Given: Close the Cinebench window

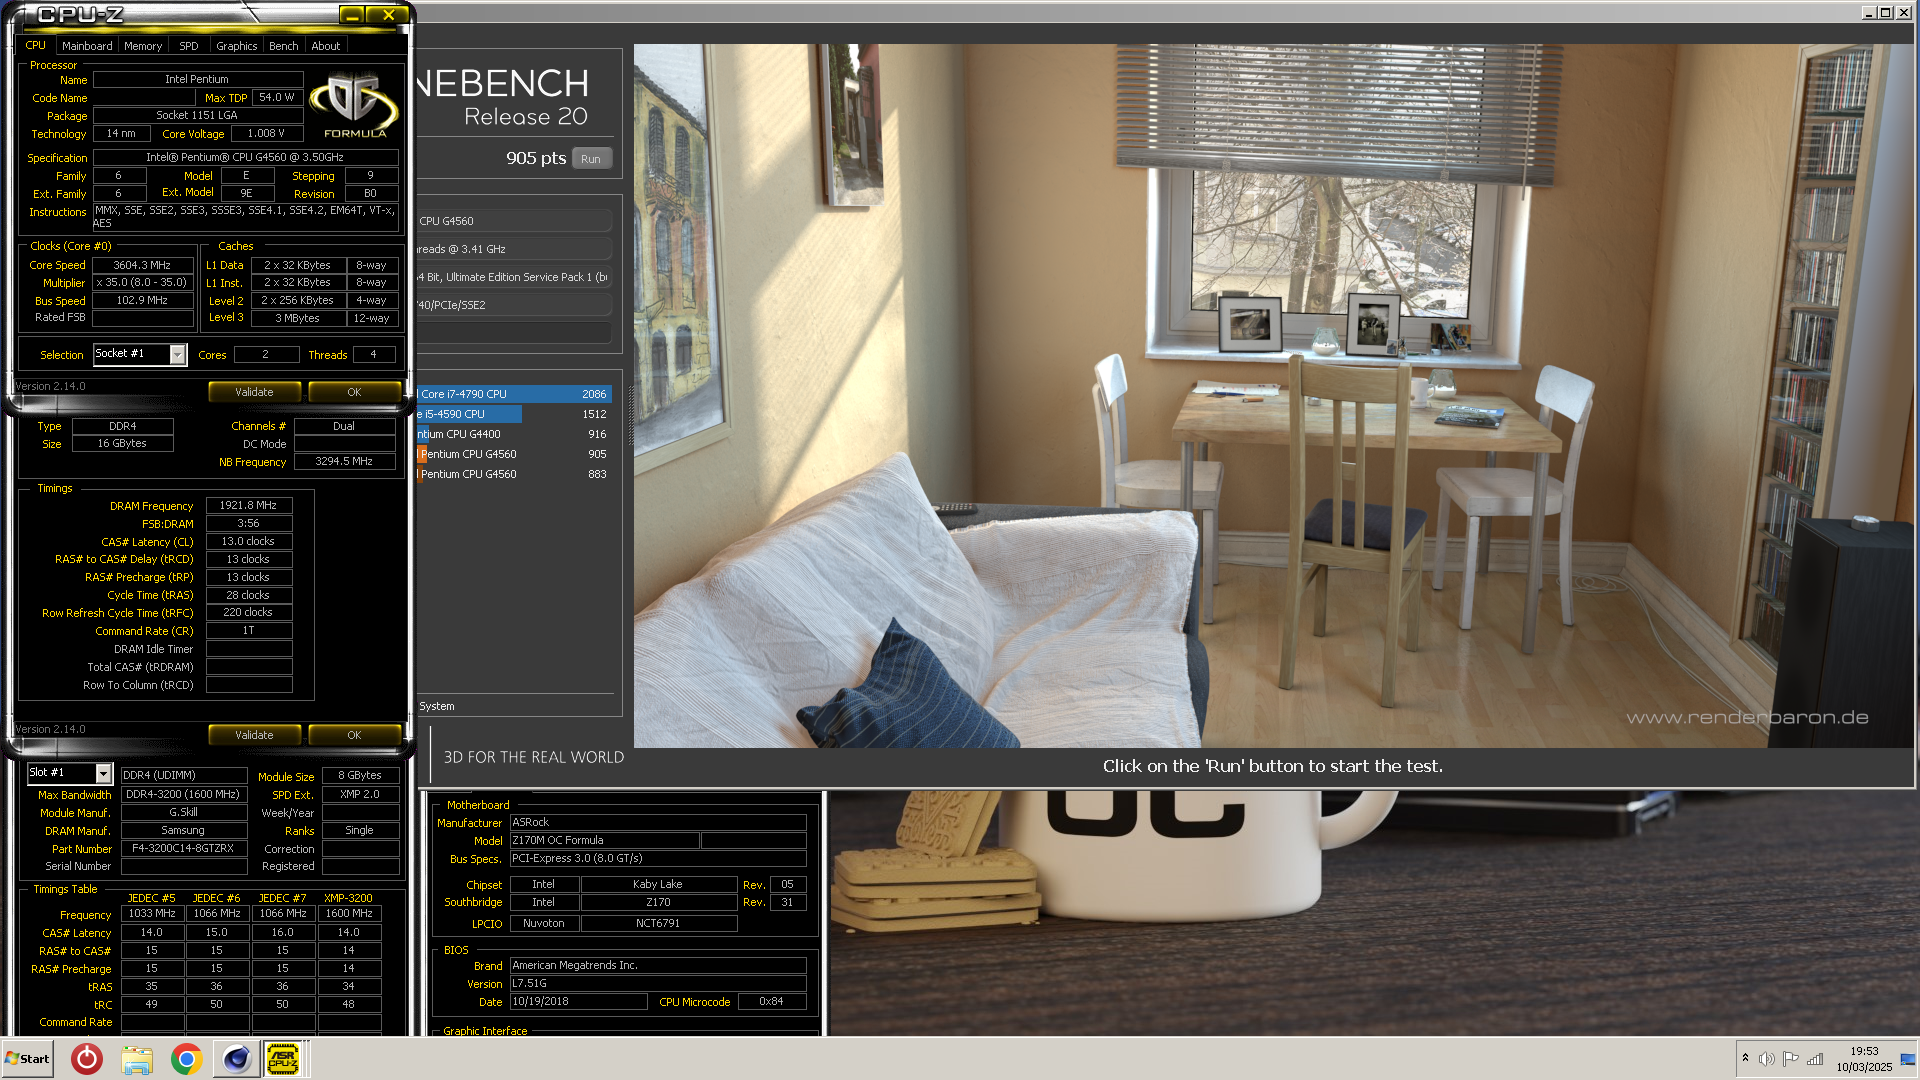Looking at the screenshot, I should [x=1903, y=12].
